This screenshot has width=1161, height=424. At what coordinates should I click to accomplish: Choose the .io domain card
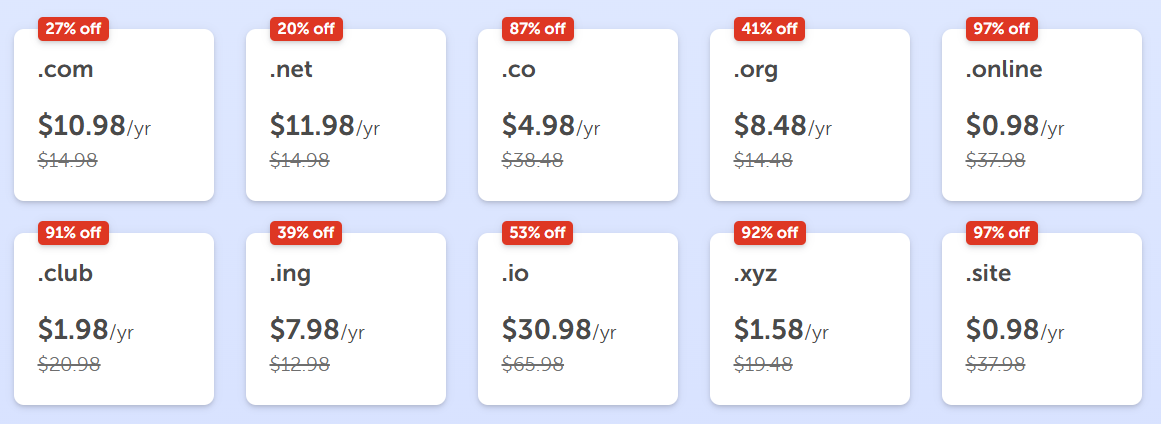[x=578, y=319]
